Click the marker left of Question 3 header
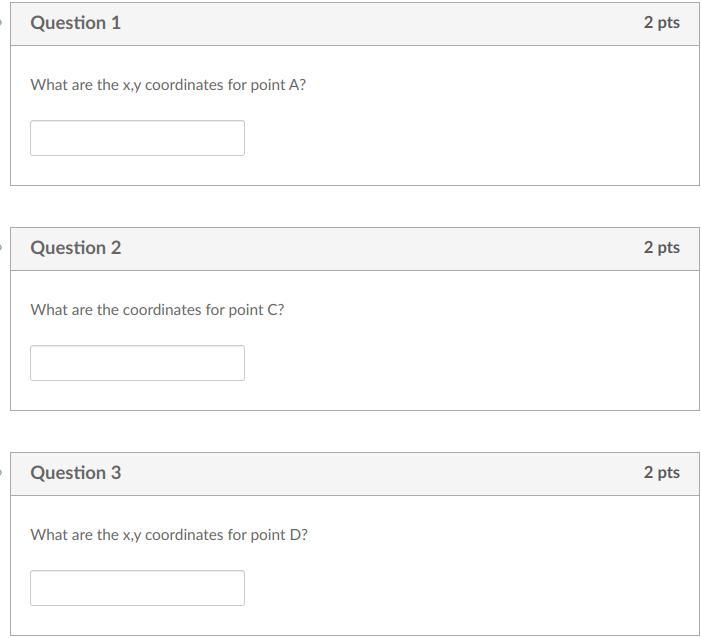 2,472
